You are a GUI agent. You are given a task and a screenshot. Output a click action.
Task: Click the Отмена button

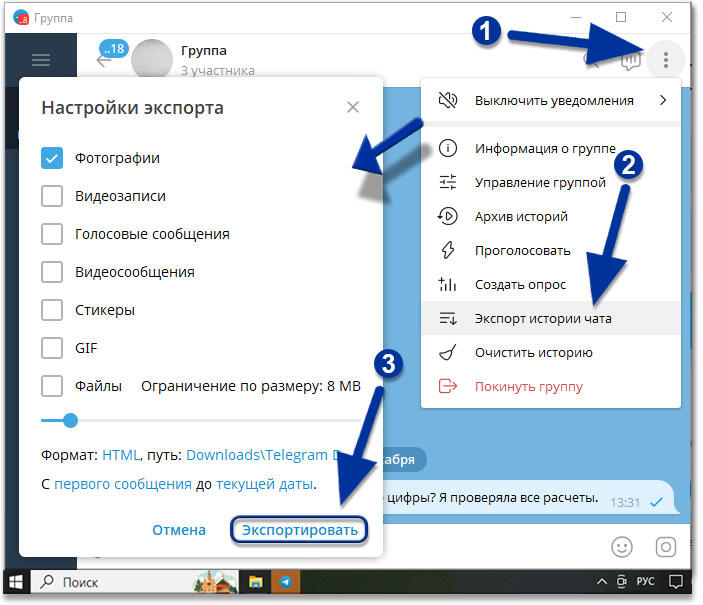tap(179, 530)
